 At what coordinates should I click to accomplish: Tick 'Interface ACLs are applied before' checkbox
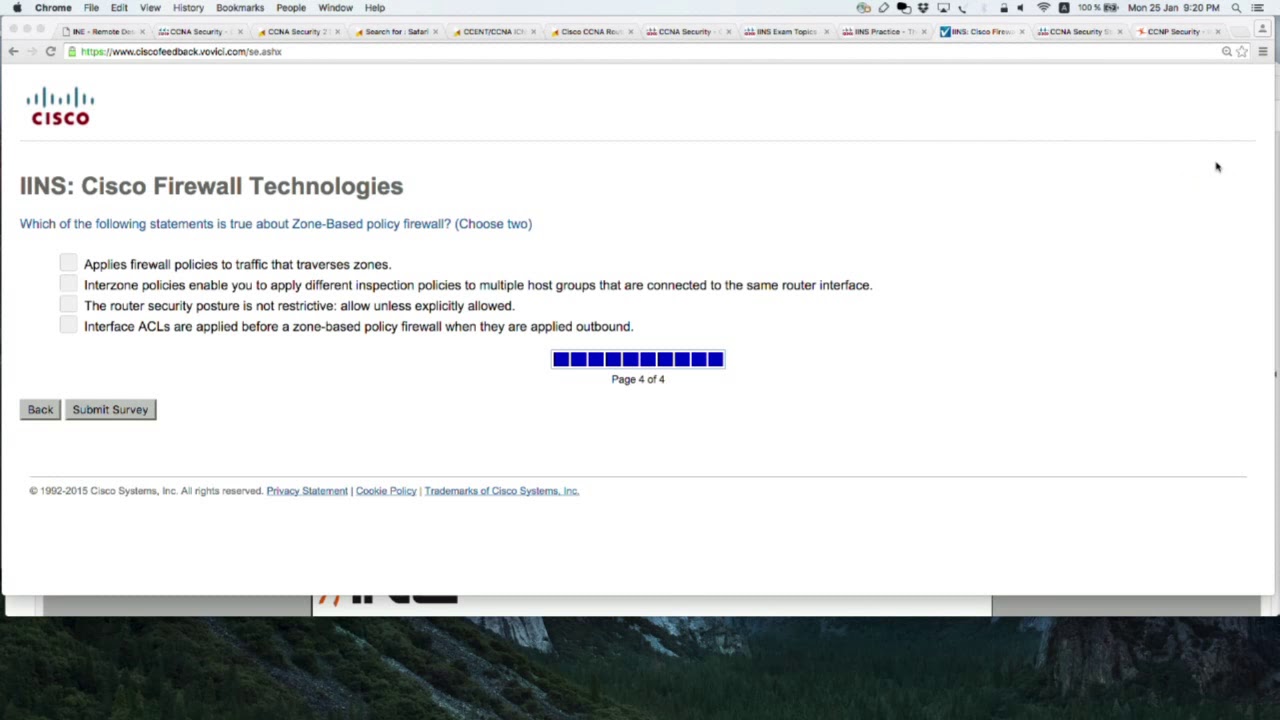(x=68, y=325)
